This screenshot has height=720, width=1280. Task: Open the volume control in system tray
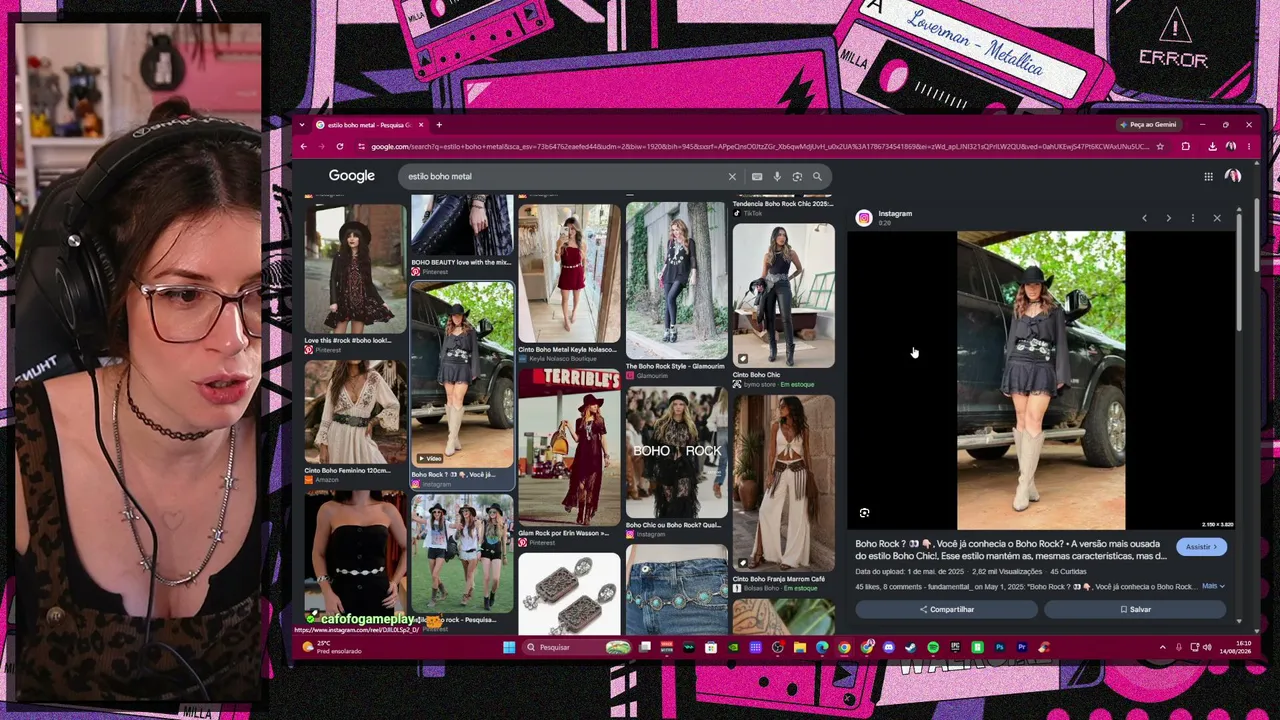click(1206, 647)
